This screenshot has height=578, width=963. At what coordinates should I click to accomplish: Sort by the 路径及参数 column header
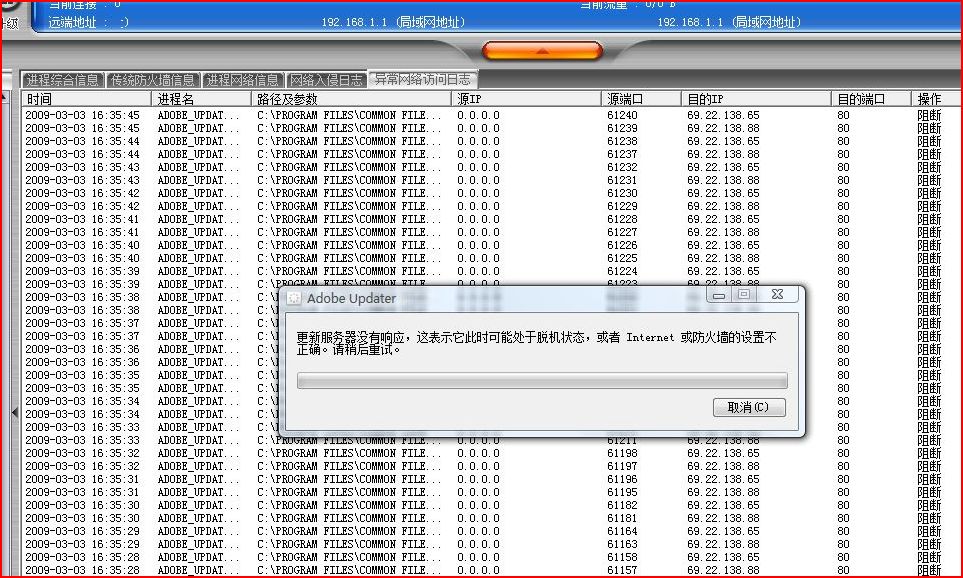click(x=351, y=99)
